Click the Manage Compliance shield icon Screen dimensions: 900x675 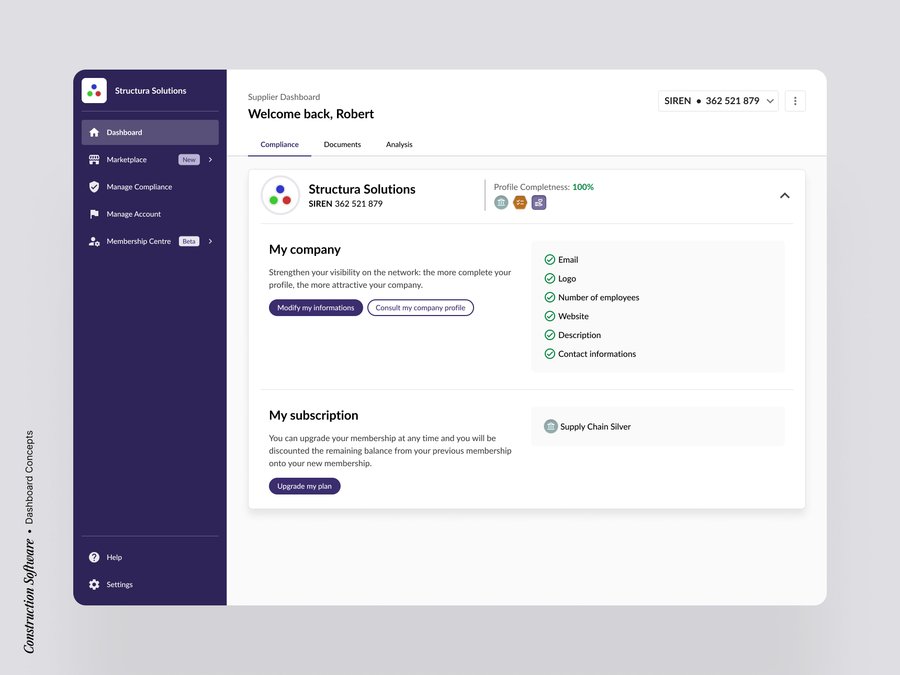(x=94, y=187)
